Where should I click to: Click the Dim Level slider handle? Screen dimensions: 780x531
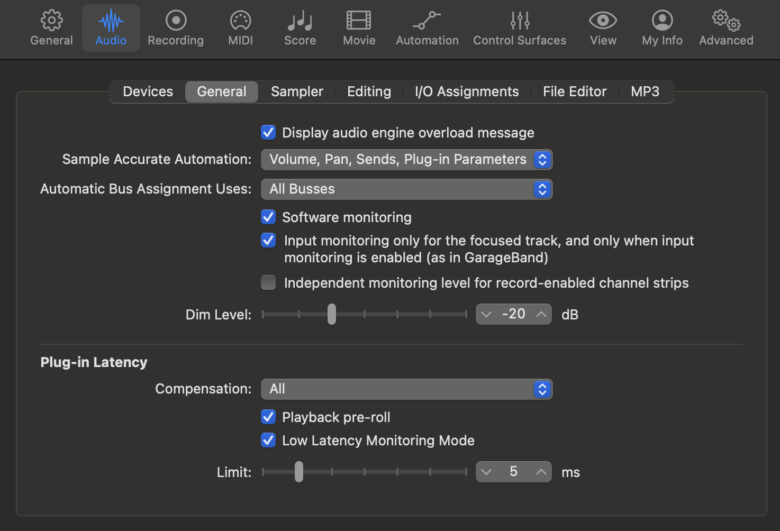coord(331,314)
